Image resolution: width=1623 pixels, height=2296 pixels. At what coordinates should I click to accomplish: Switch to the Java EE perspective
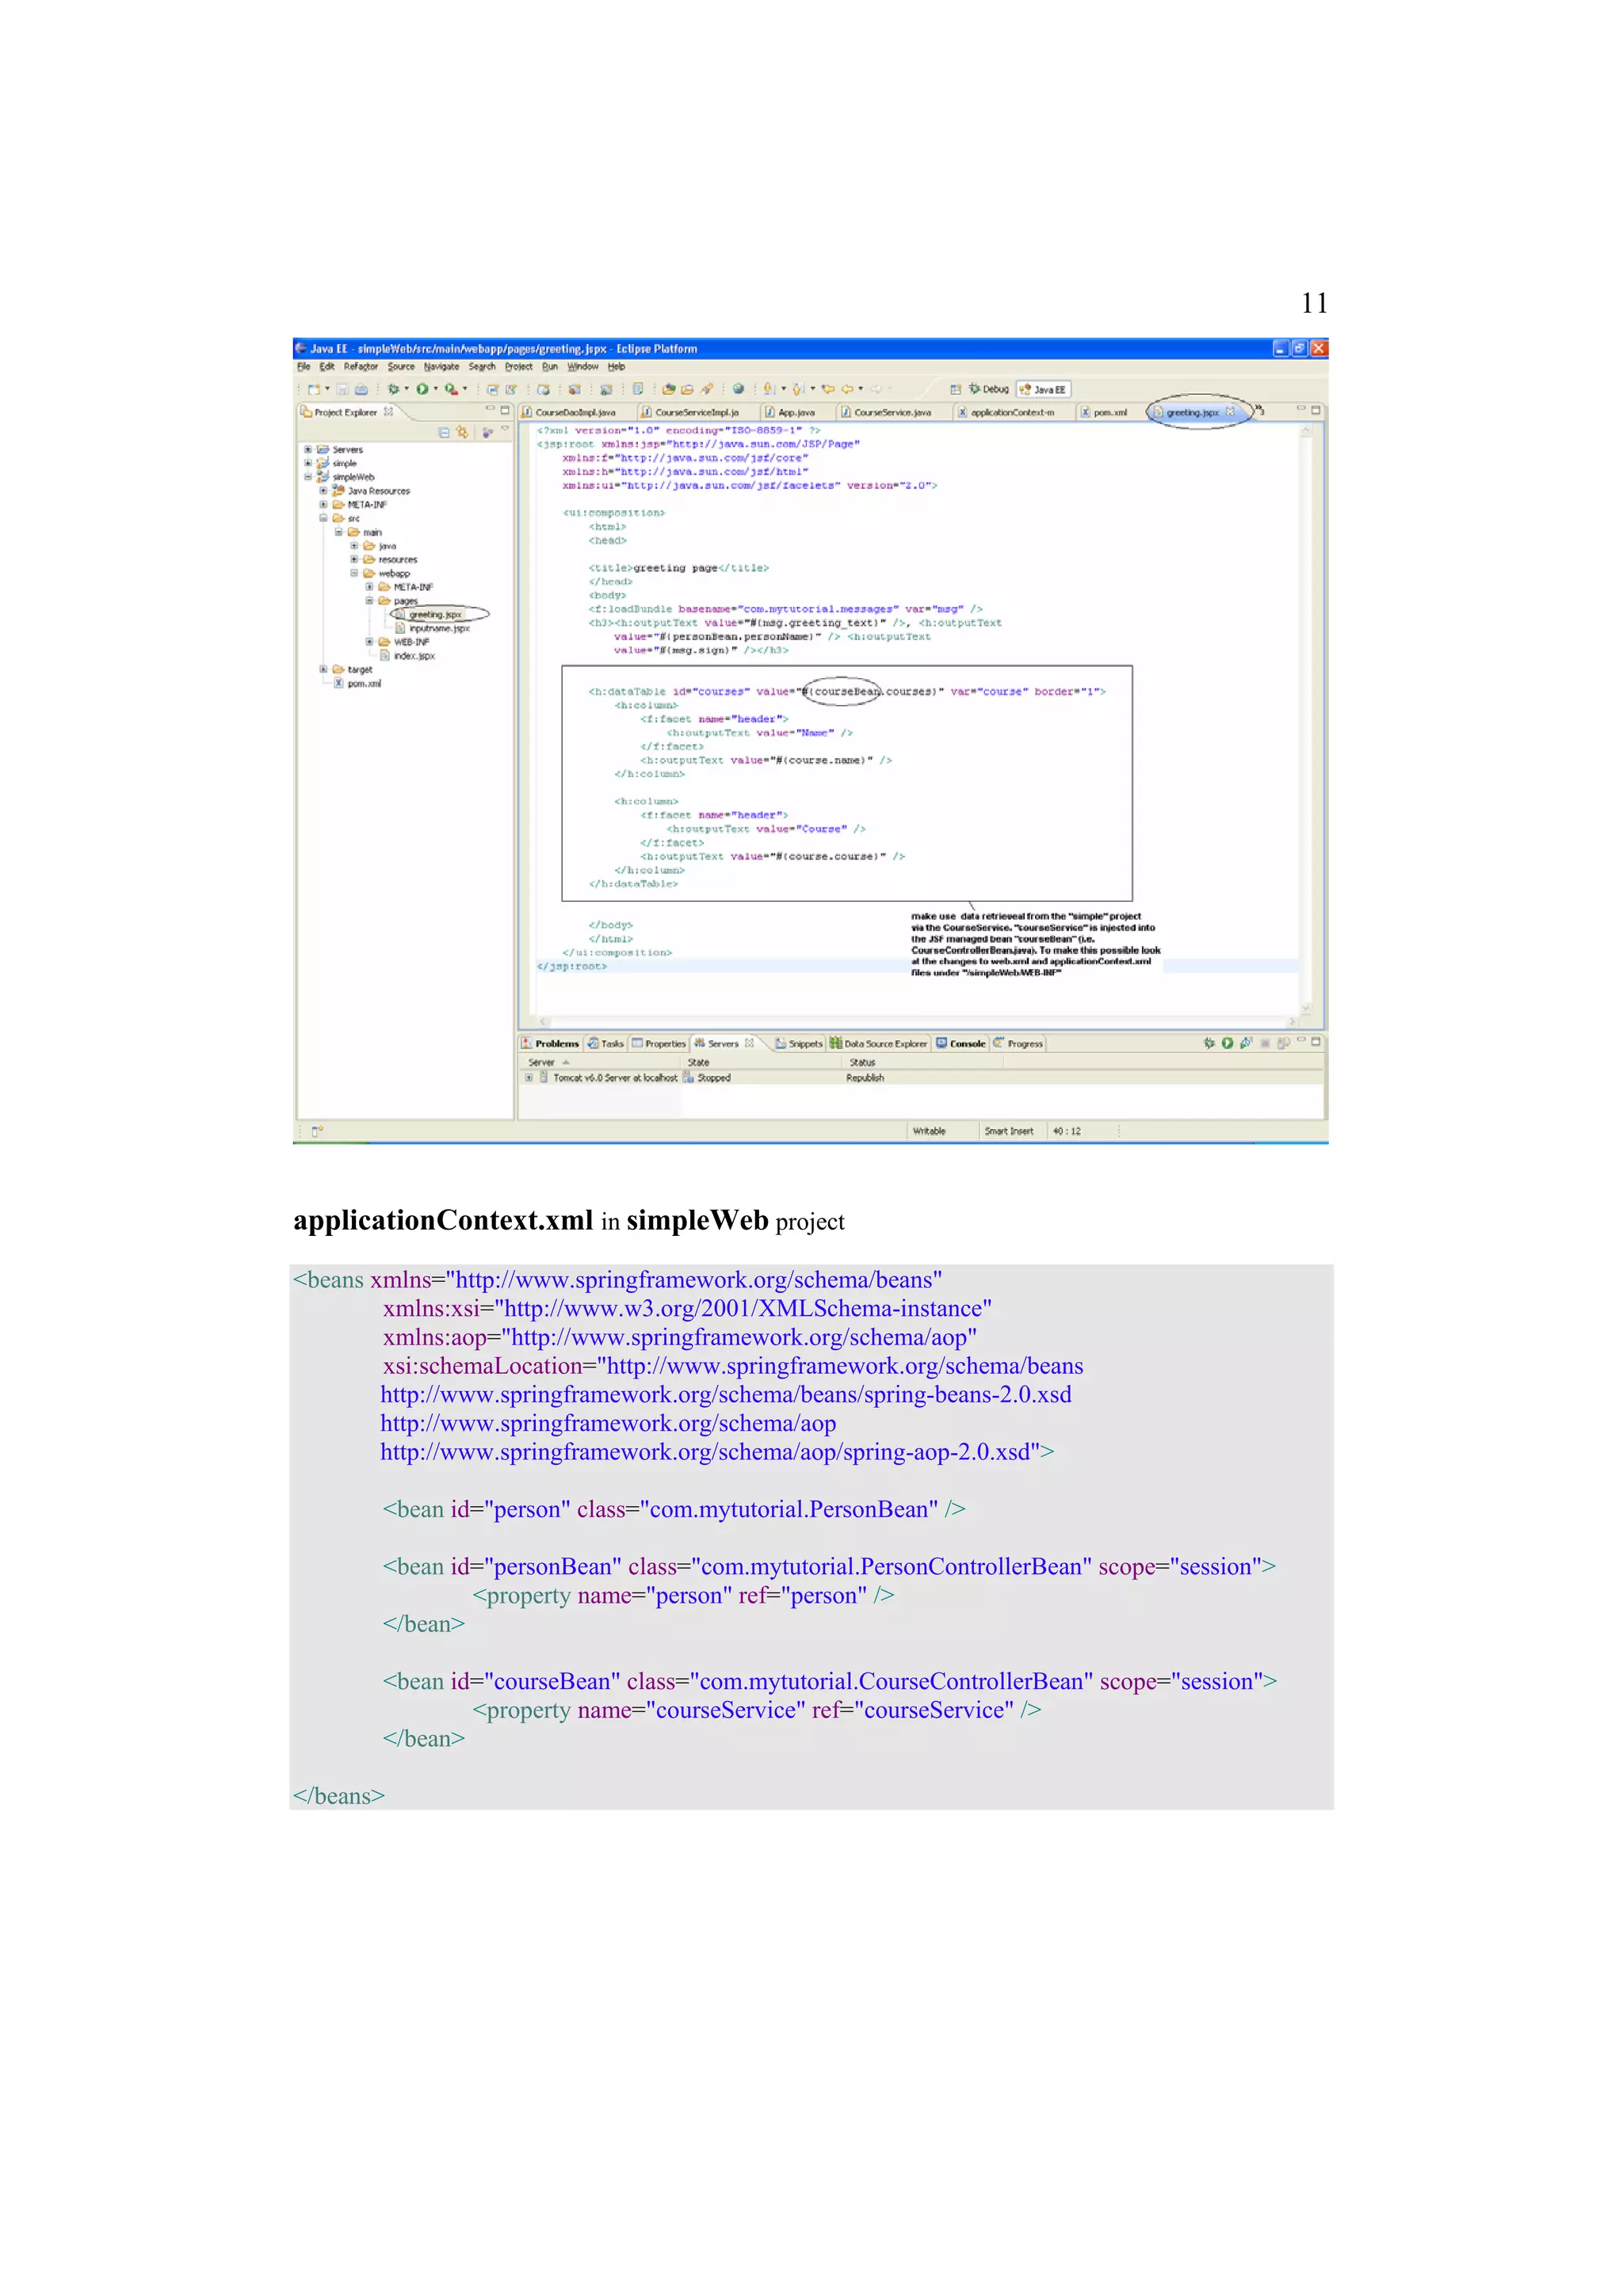point(1043,389)
